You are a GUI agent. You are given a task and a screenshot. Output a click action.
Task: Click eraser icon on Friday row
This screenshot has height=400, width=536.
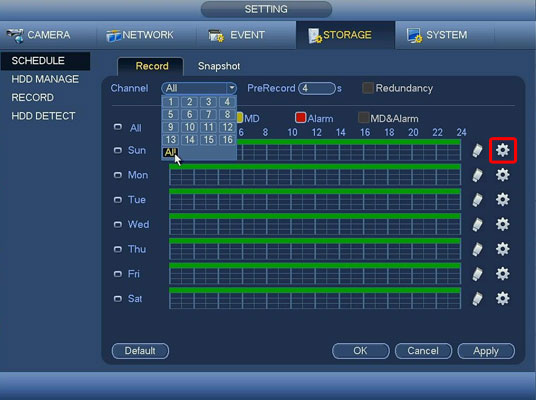(478, 274)
